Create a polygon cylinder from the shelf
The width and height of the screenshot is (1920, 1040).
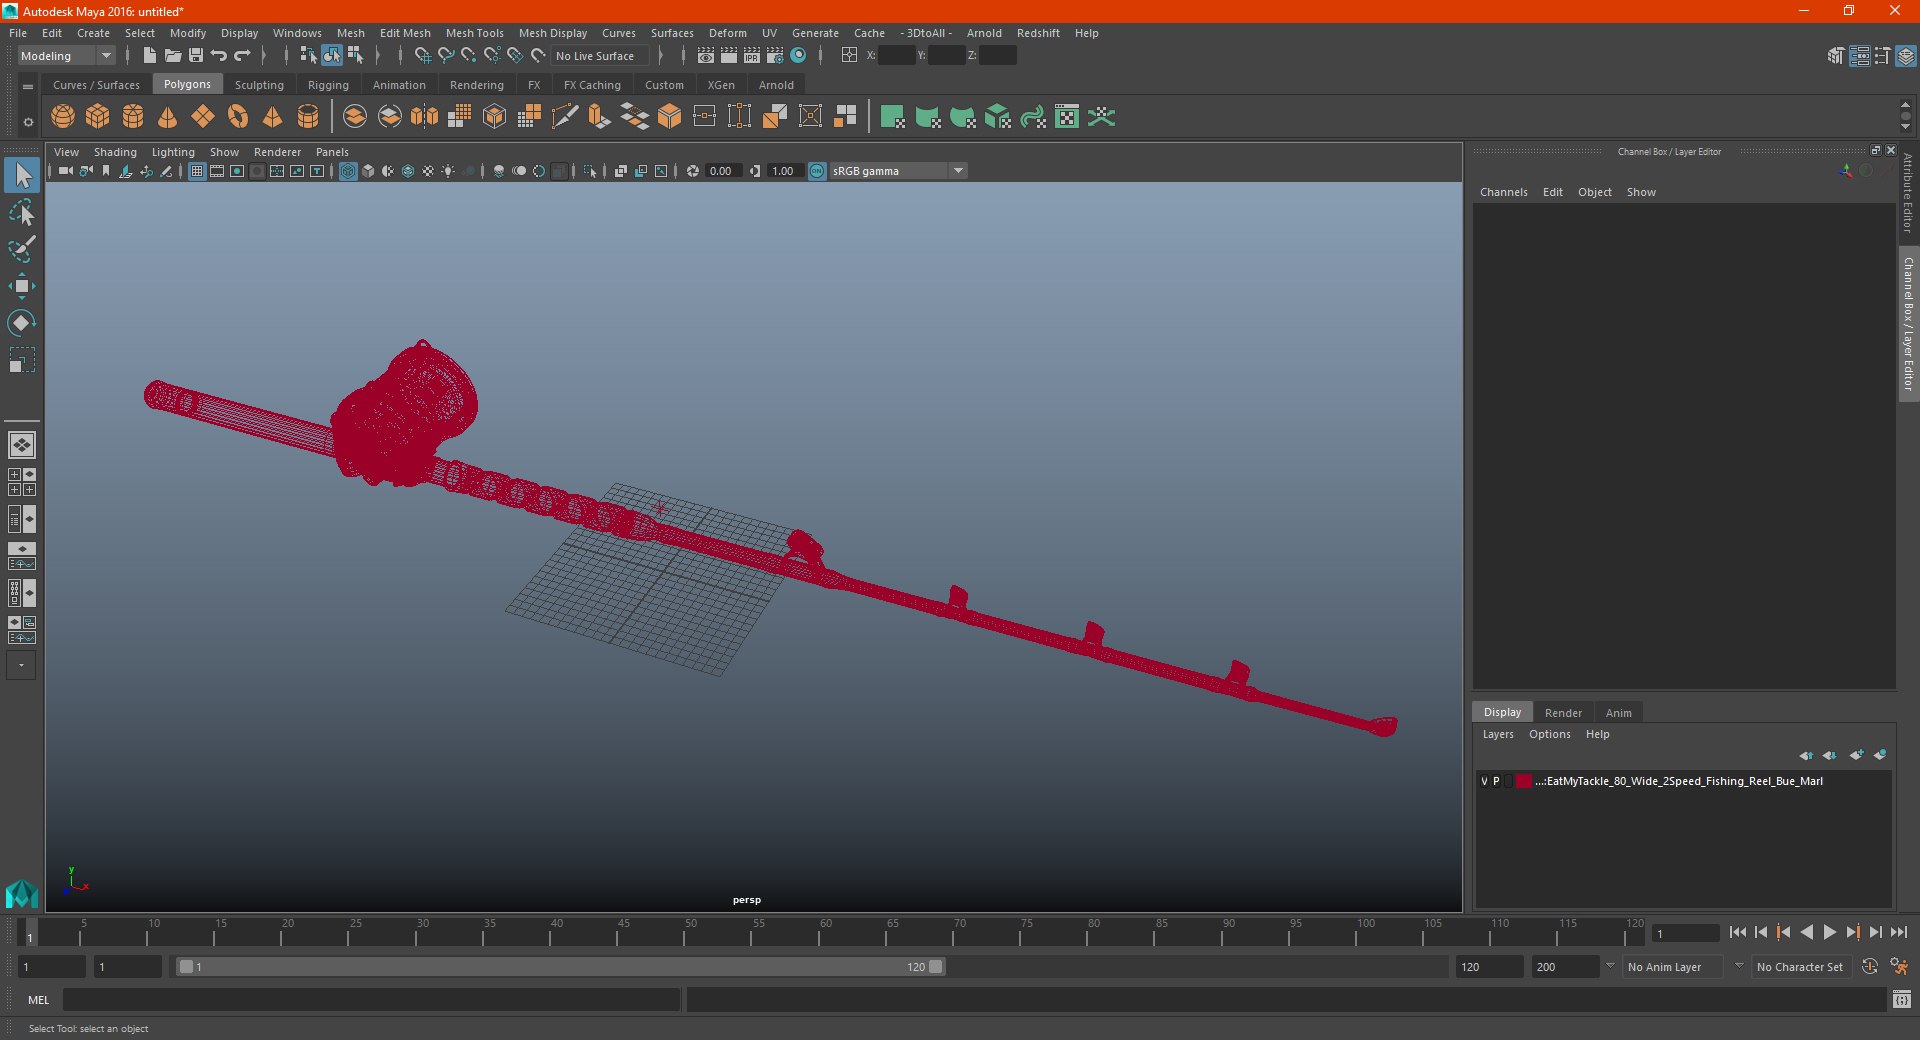point(133,117)
